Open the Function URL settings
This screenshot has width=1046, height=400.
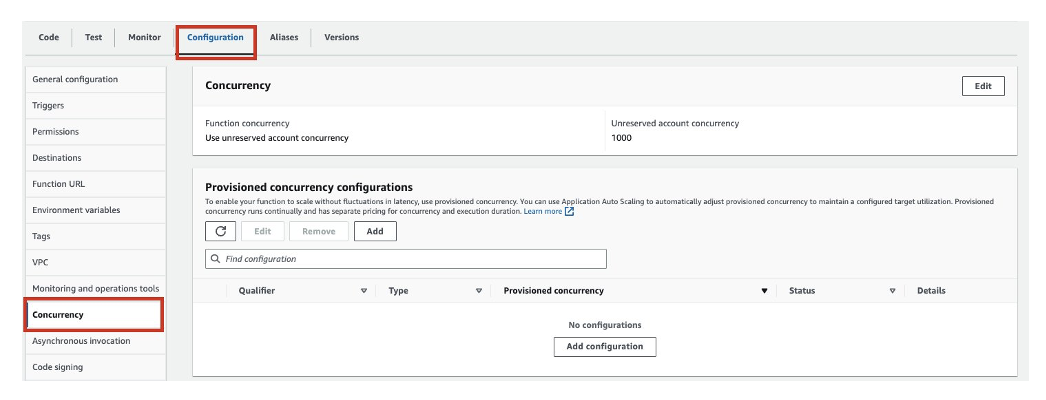pyautogui.click(x=57, y=184)
